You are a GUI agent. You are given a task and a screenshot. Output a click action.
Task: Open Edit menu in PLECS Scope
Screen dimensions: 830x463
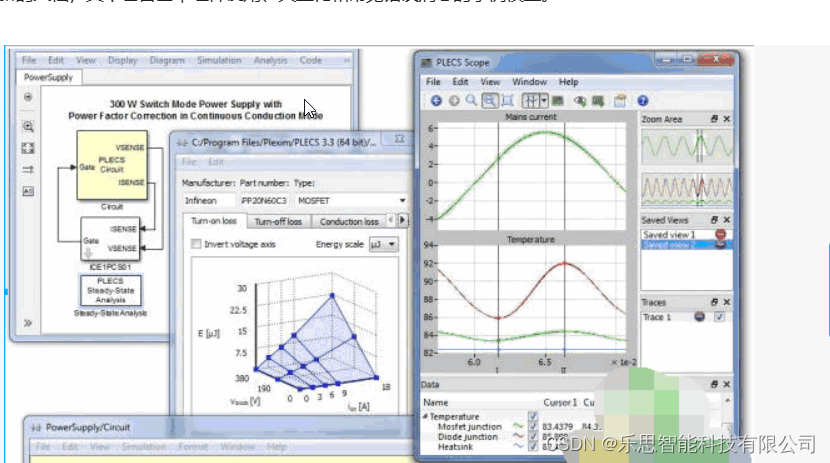coord(460,82)
